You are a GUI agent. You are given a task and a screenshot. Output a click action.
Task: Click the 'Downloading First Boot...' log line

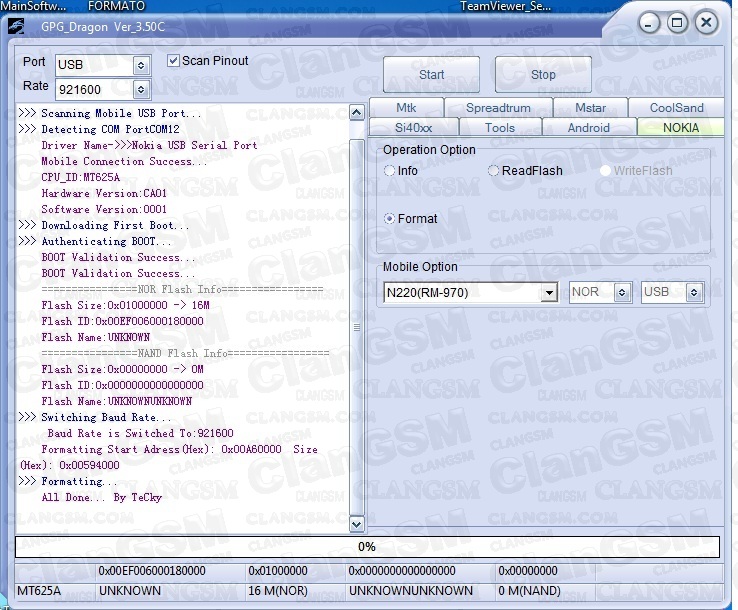[104, 225]
